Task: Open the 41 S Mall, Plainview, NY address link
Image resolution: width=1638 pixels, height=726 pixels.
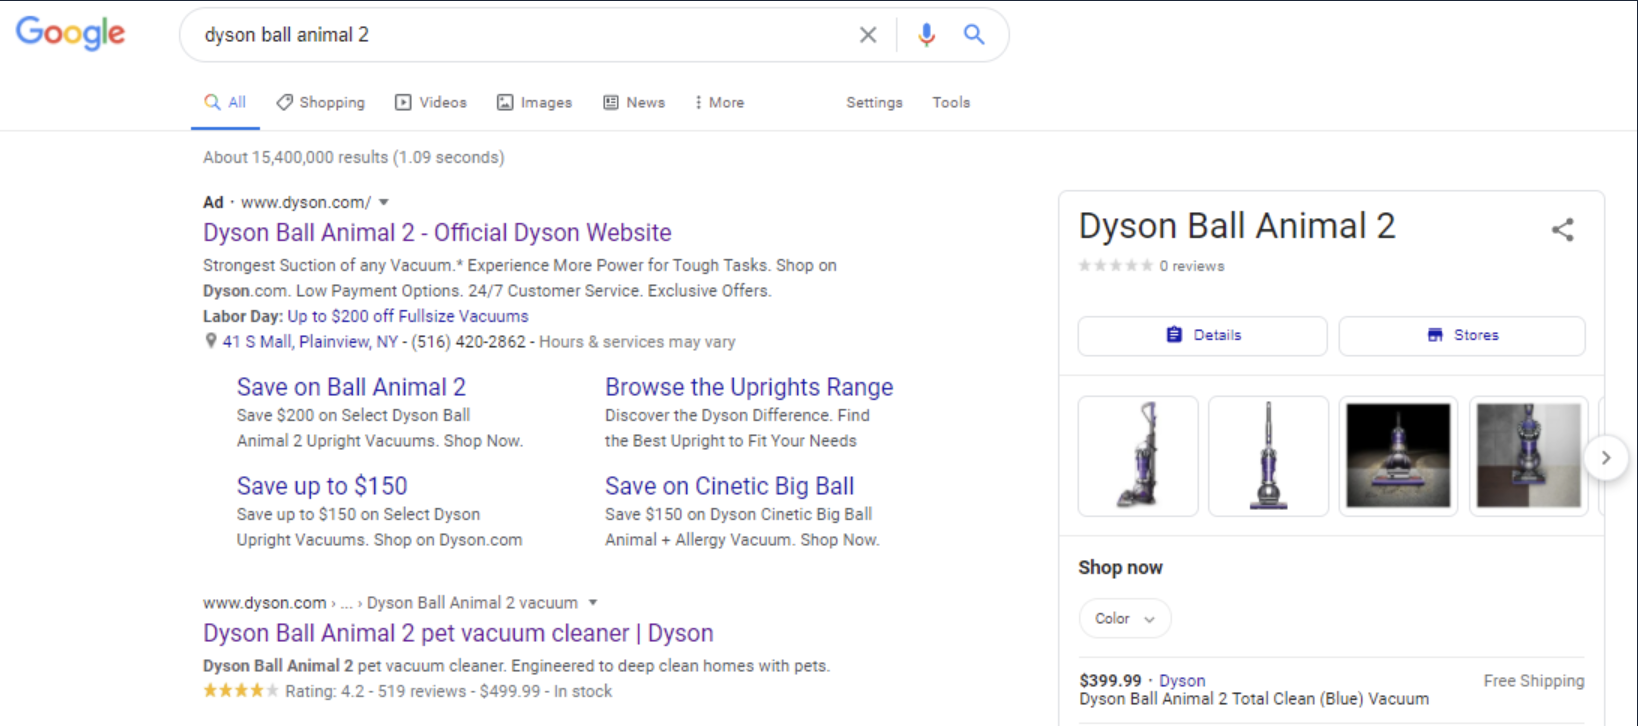Action: (x=310, y=342)
